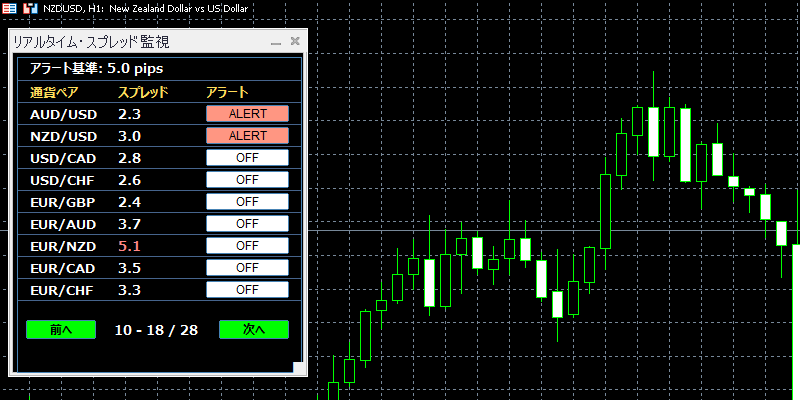Switch on the EUR/CAD alert toggle

pos(247,268)
